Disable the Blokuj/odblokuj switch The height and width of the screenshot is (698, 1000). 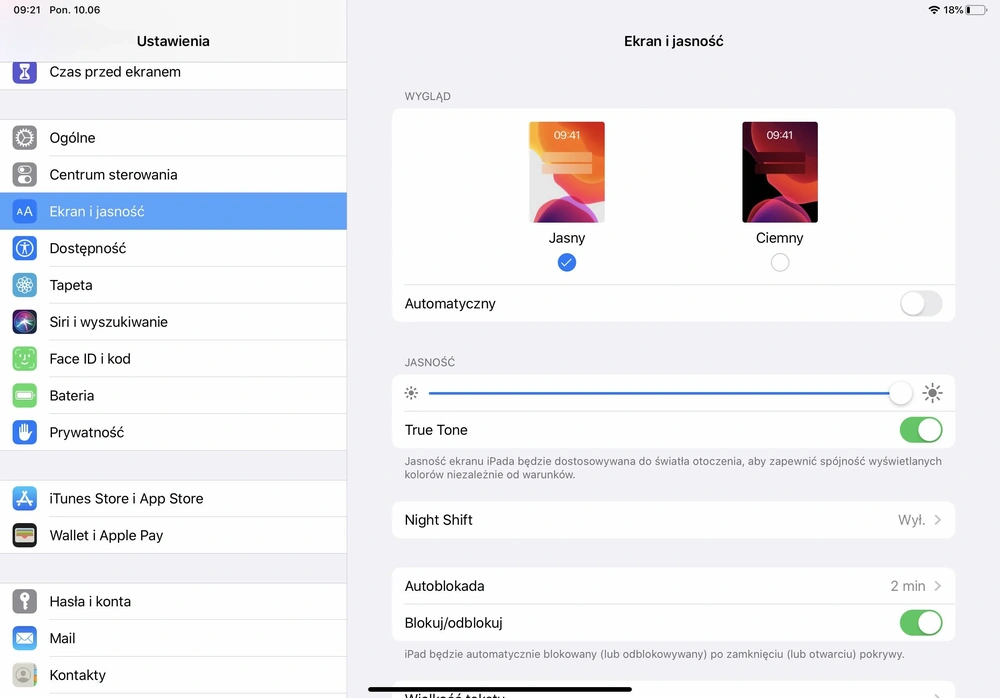[920, 623]
